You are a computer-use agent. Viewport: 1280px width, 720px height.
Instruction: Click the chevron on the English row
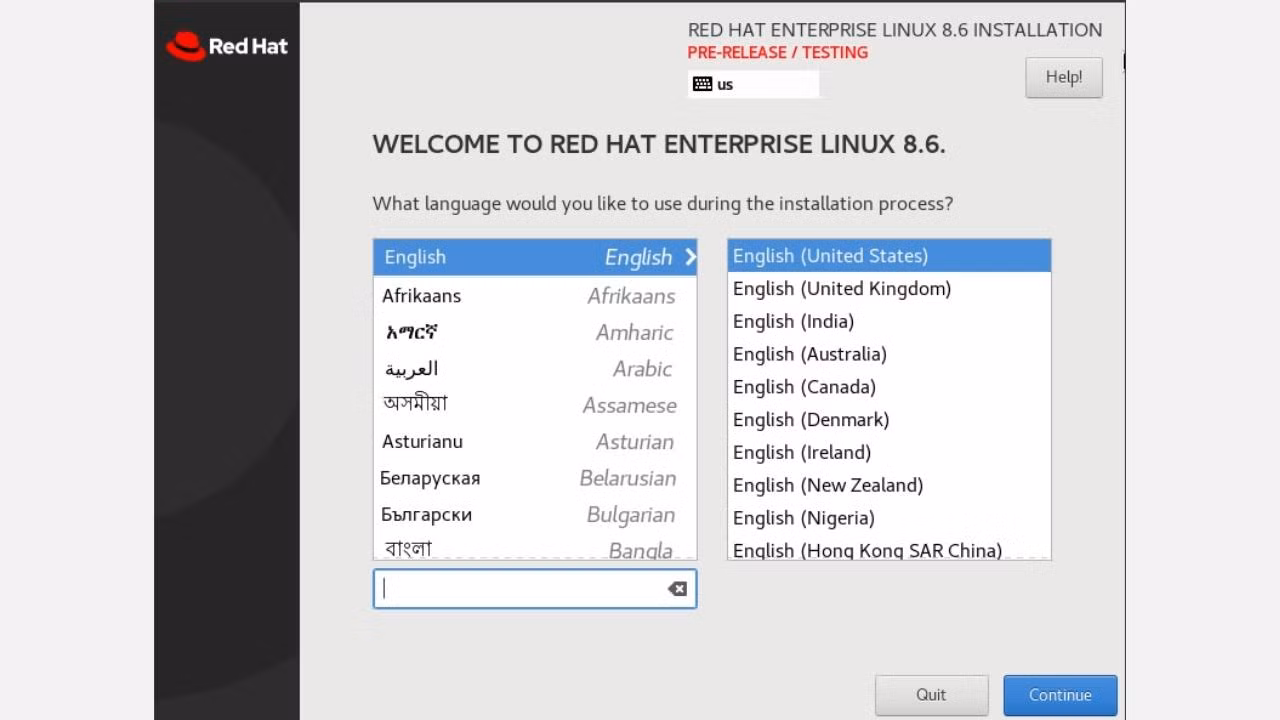click(690, 257)
